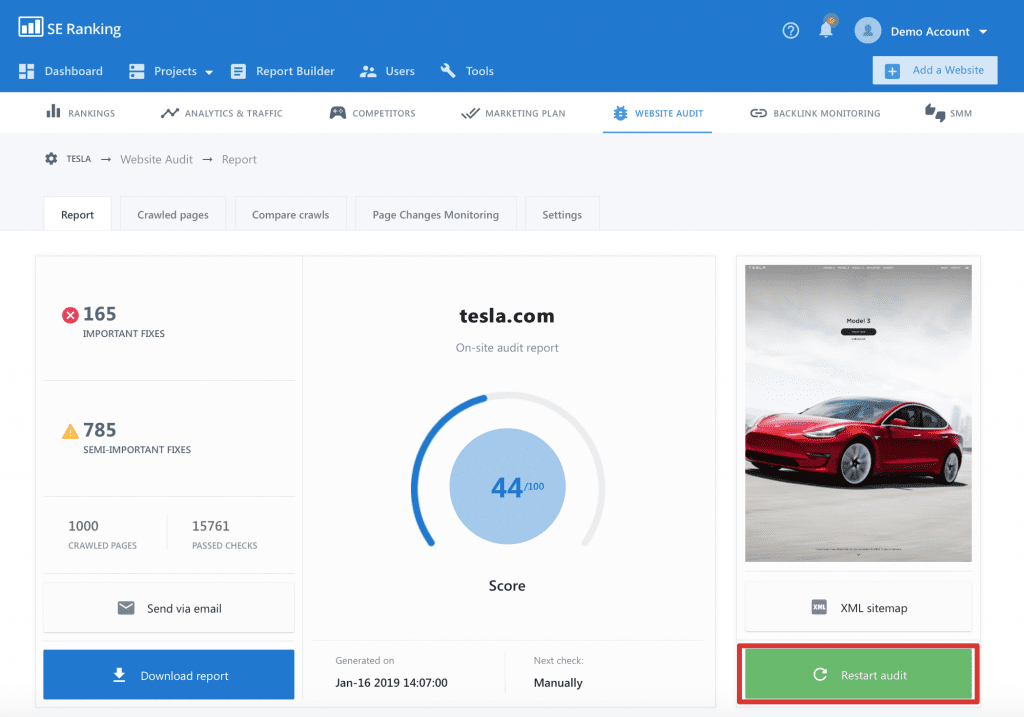The height and width of the screenshot is (717, 1024).
Task: Open the tesla.com website preview thumbnail
Action: tap(857, 412)
